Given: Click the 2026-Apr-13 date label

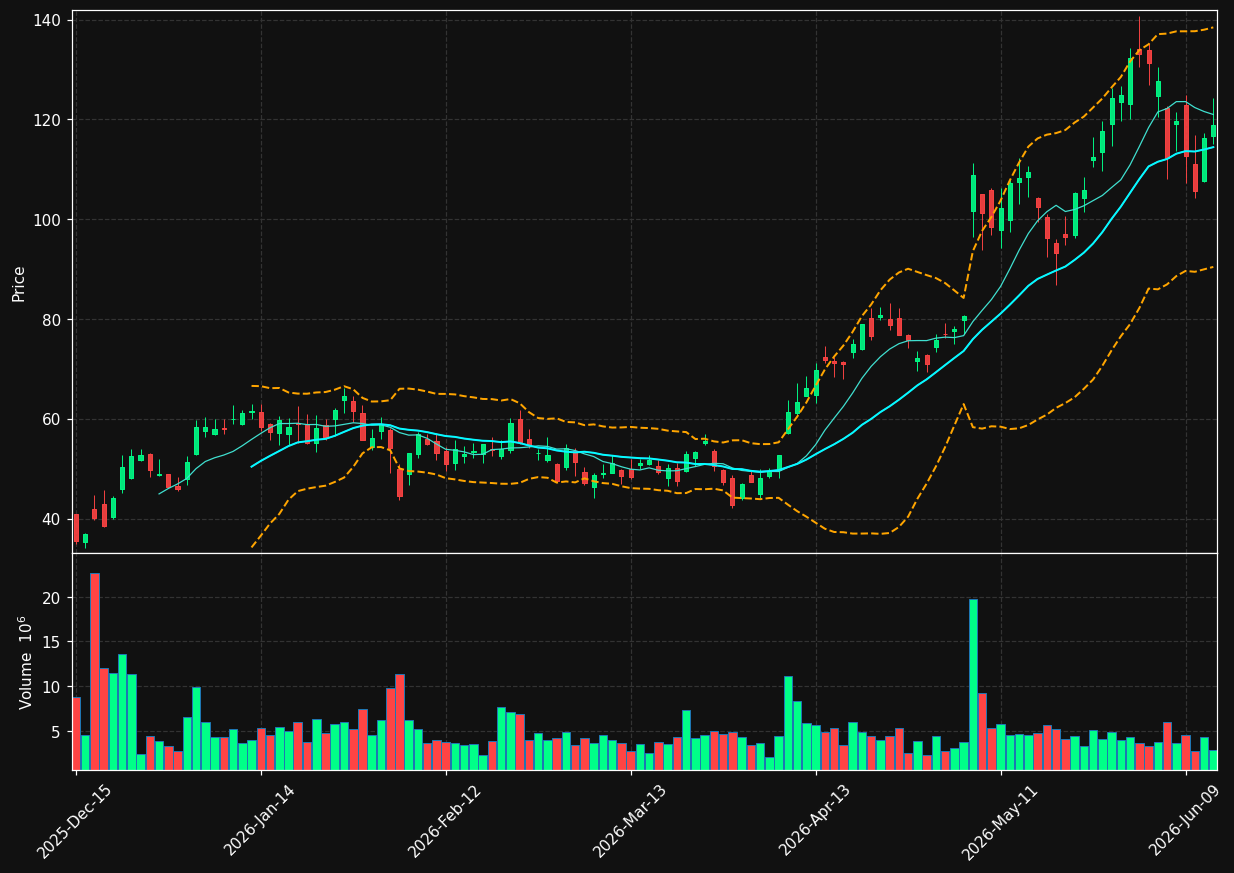Looking at the screenshot, I should click(815, 821).
